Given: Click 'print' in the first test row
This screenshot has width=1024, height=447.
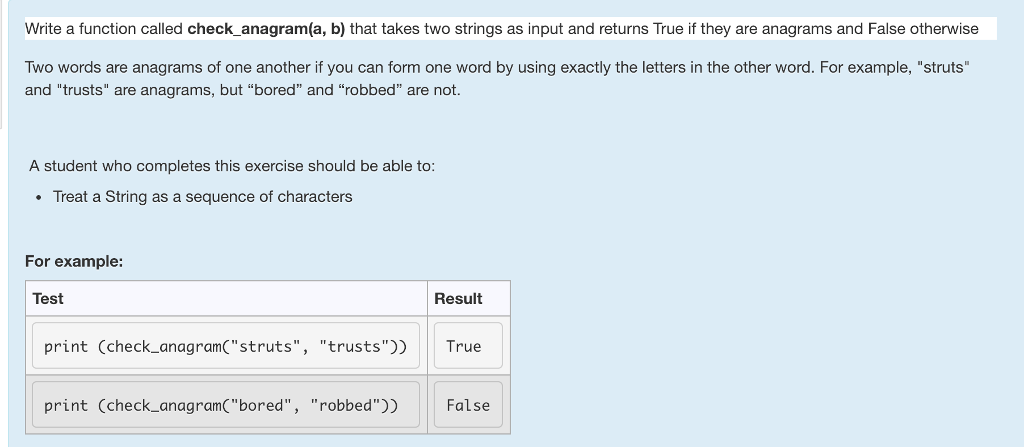Looking at the screenshot, I should coord(65,346).
